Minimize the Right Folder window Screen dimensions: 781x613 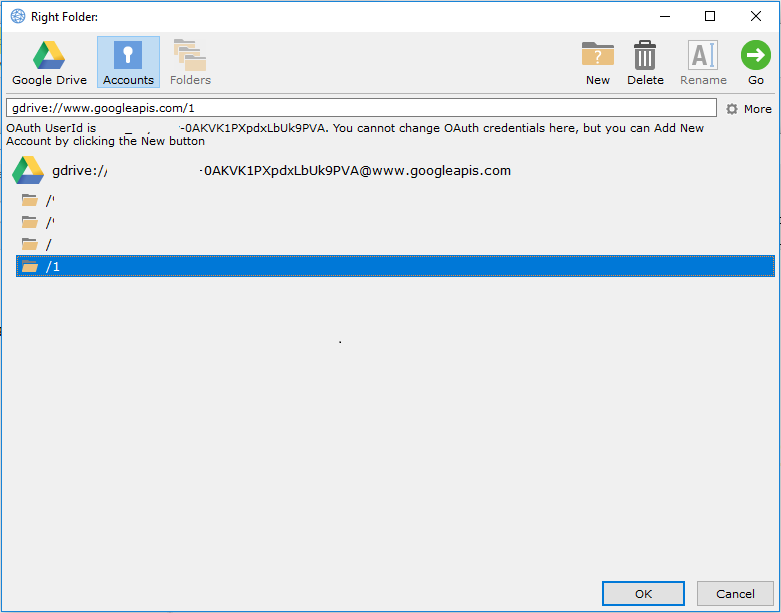[664, 16]
